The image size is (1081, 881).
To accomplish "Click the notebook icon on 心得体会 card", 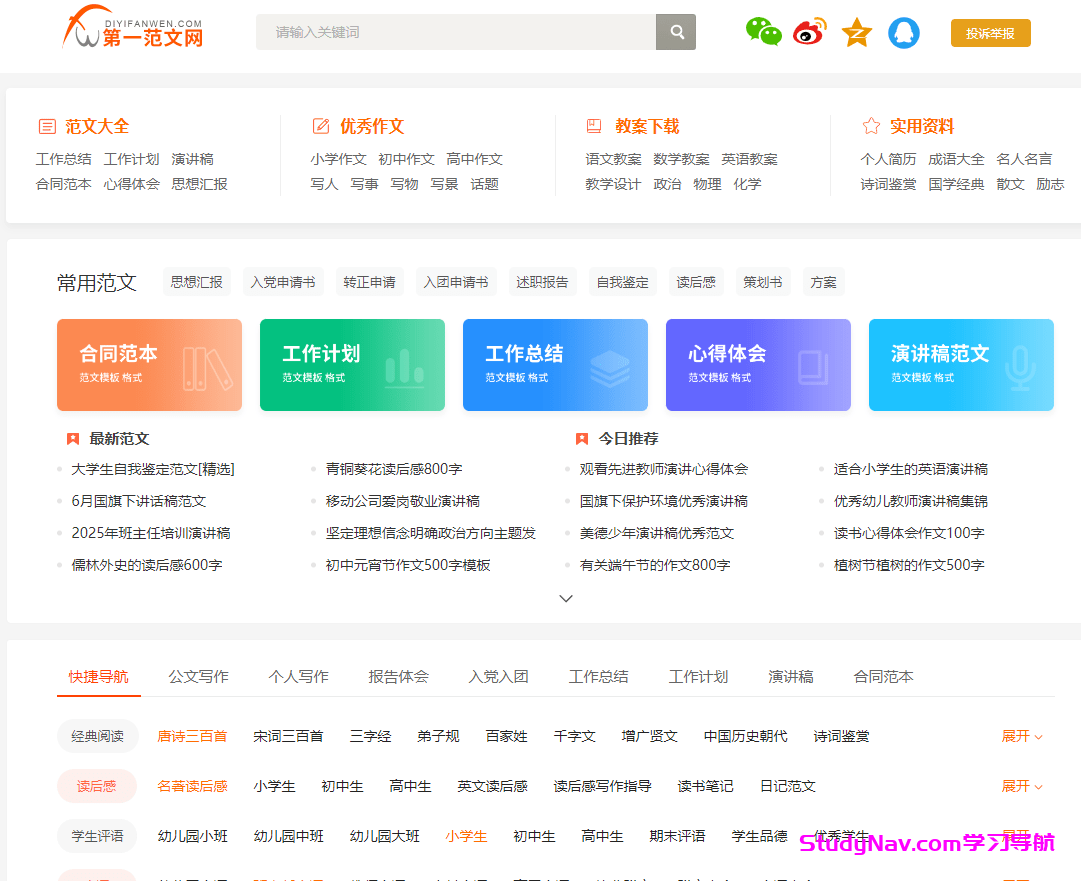I will (813, 367).
